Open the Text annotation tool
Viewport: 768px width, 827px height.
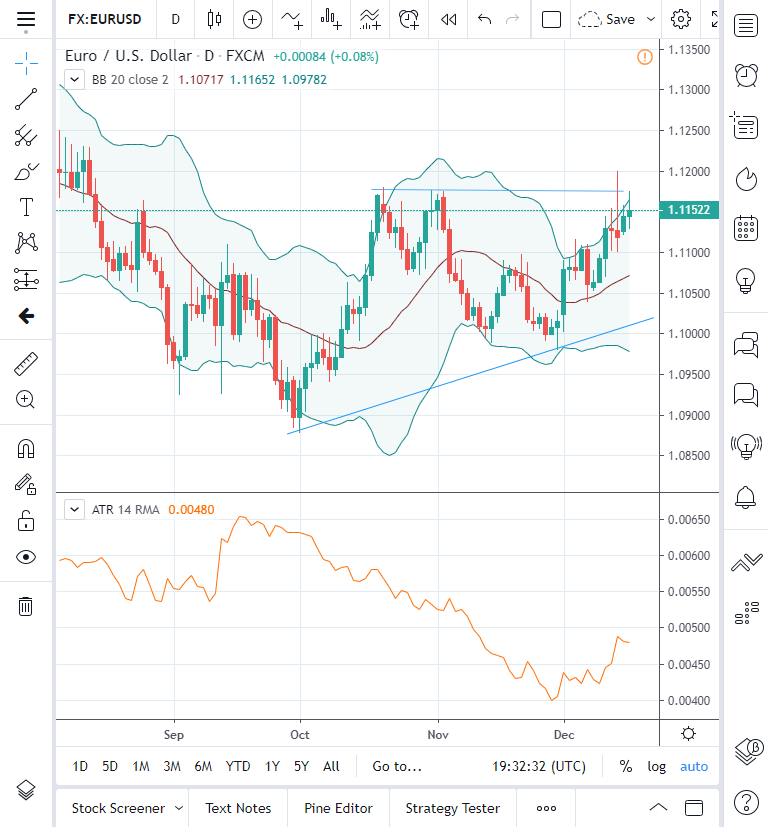click(24, 206)
